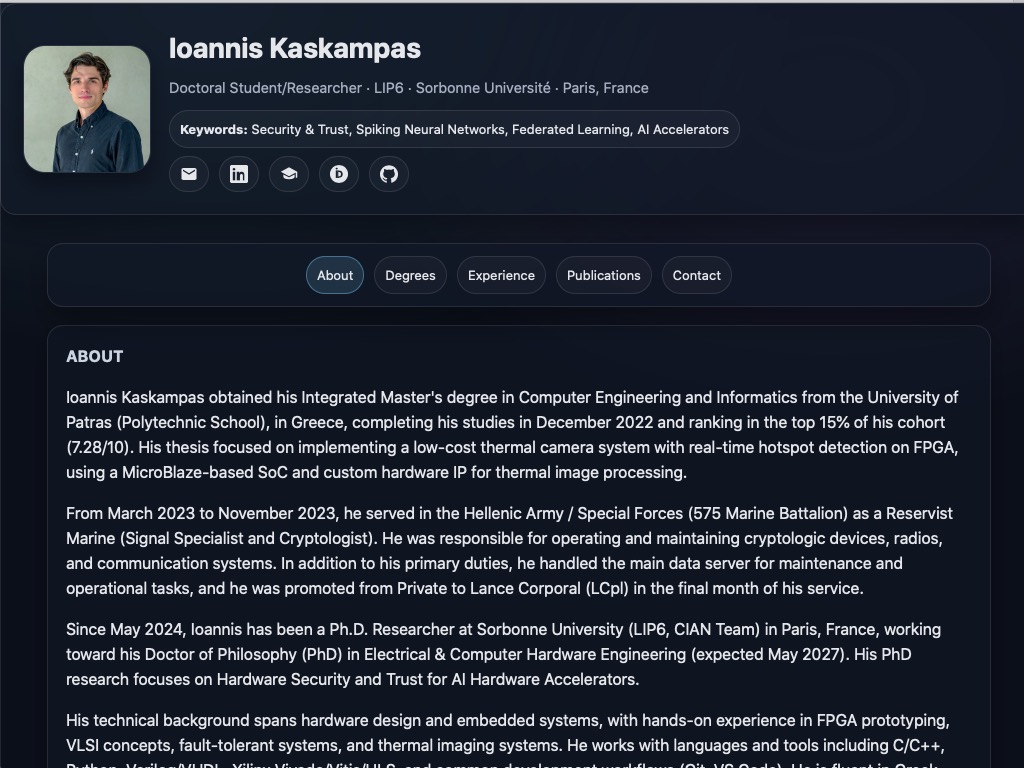Image resolution: width=1024 pixels, height=768 pixels.
Task: Click the ABOUT section heading
Action: (x=95, y=356)
